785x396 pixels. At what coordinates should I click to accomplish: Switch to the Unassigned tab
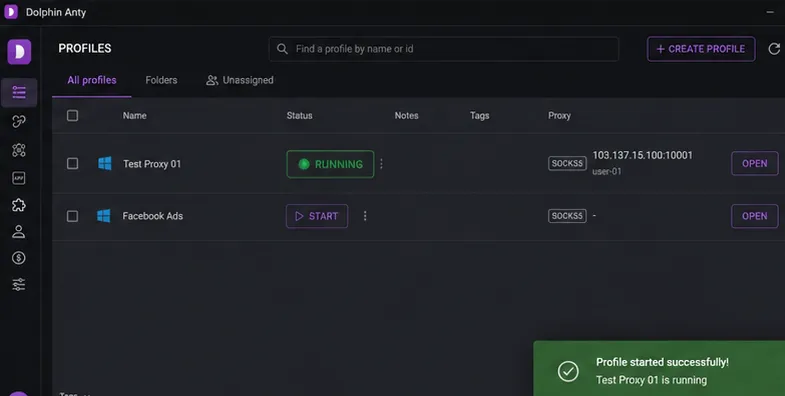(240, 80)
